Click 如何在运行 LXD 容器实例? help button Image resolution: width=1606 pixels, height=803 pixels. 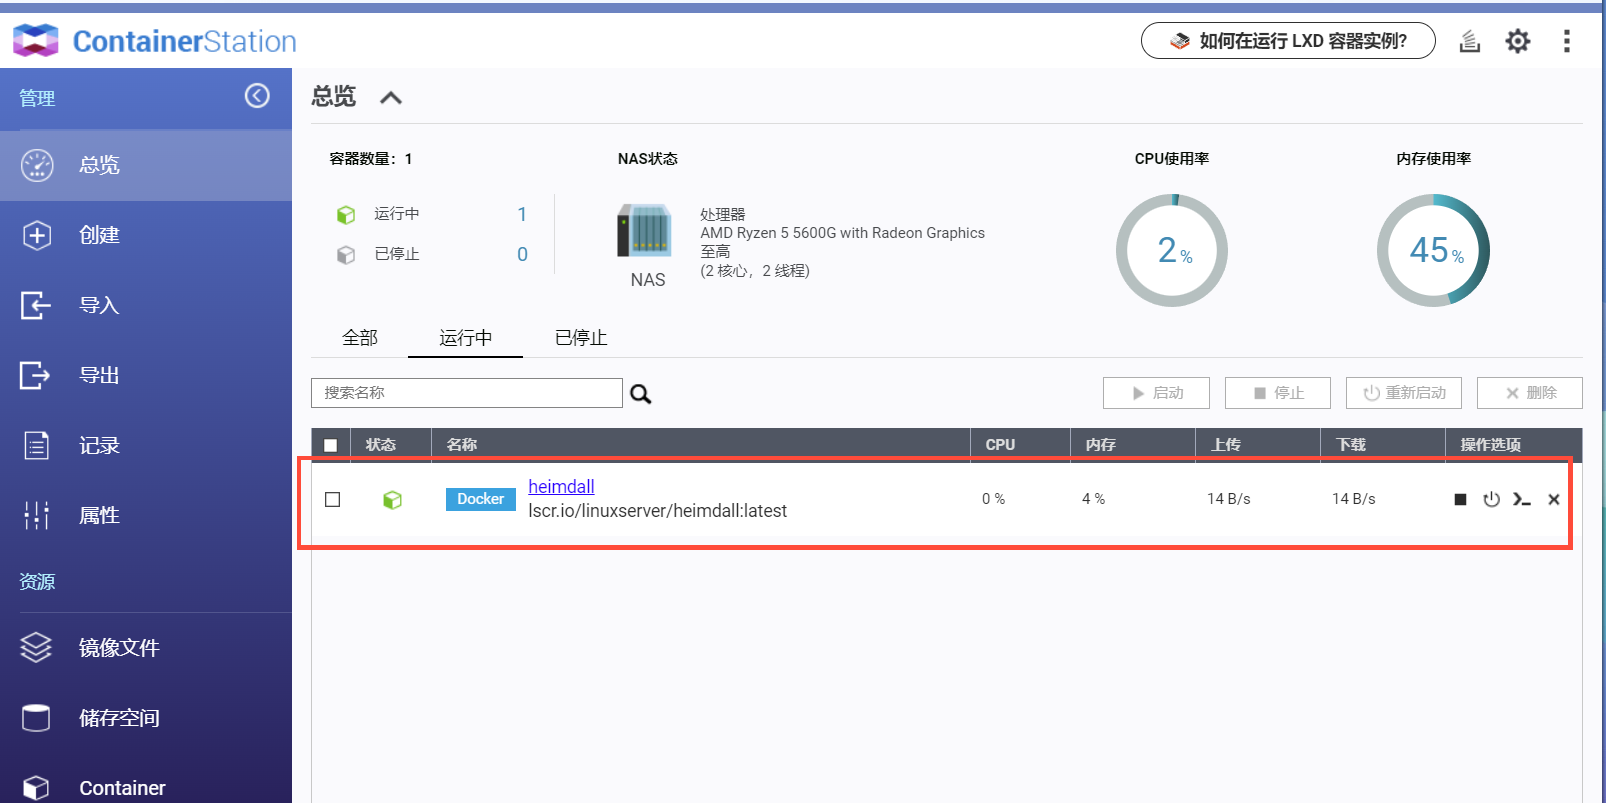(1288, 41)
